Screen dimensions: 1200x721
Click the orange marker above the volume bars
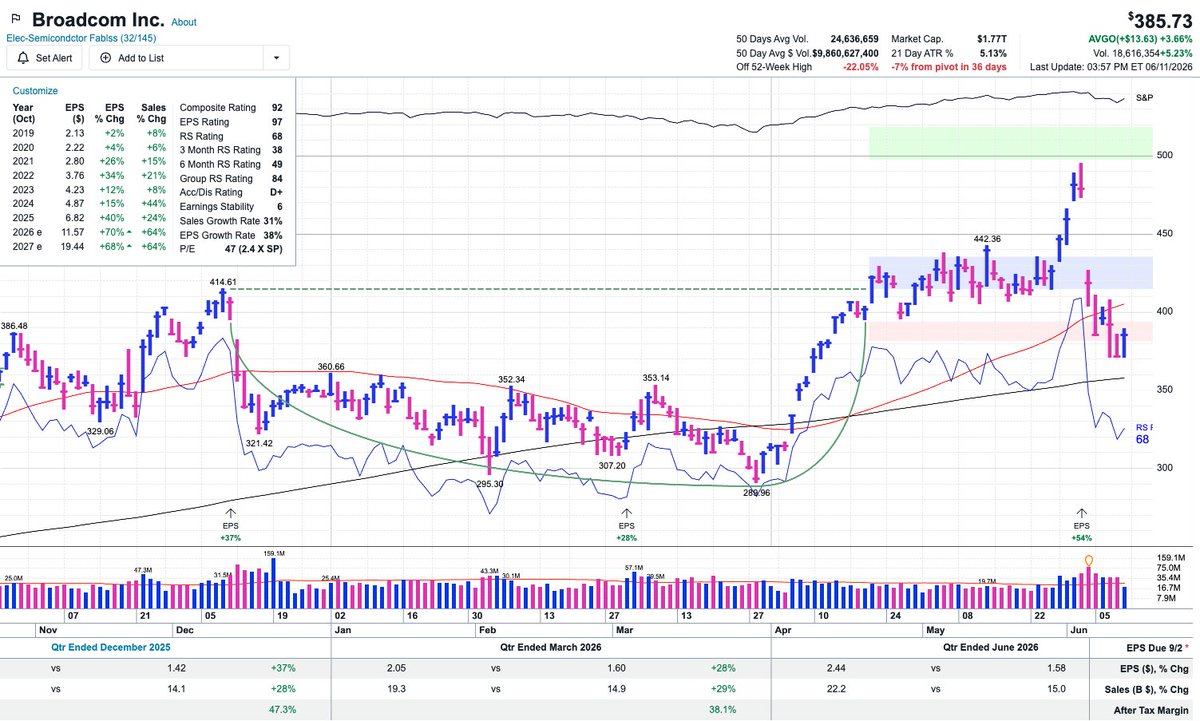1089,560
